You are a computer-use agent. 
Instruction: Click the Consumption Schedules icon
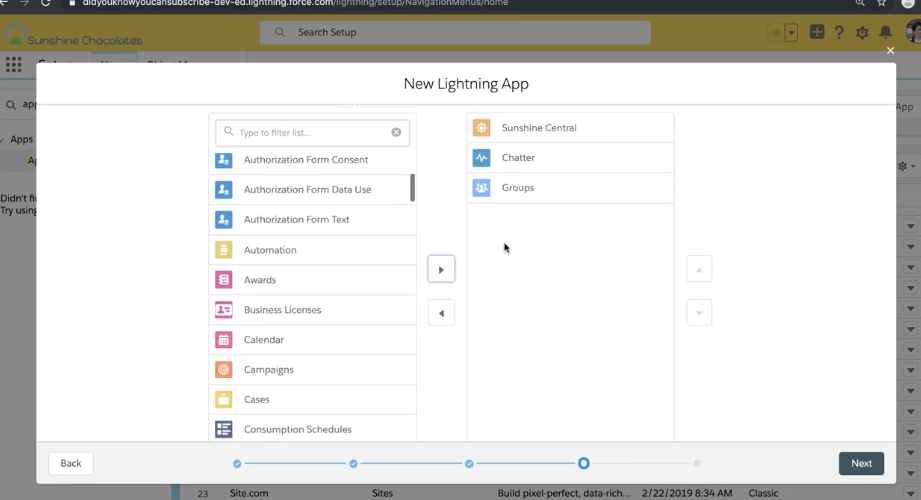223,429
